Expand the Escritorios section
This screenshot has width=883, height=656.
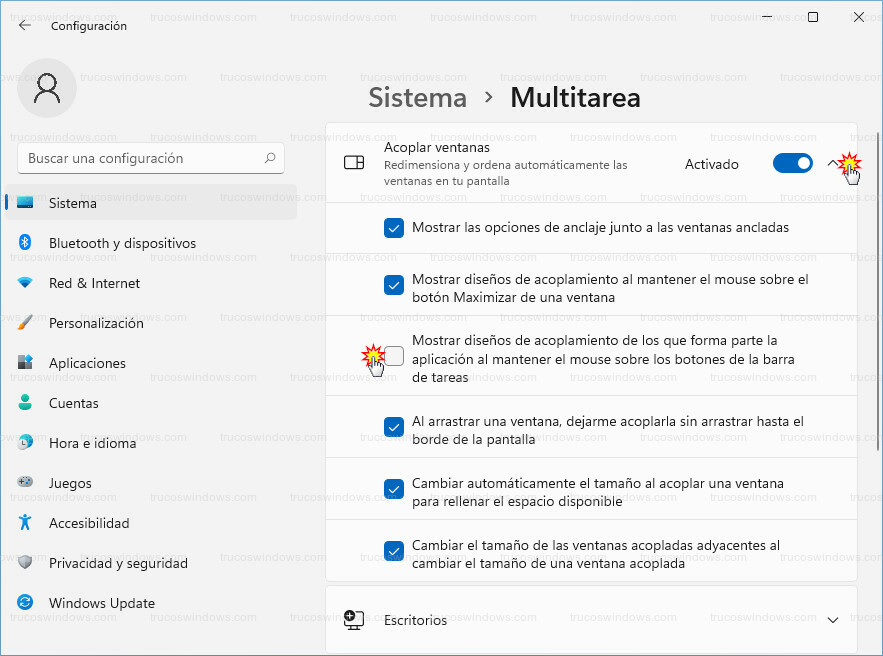pos(833,620)
